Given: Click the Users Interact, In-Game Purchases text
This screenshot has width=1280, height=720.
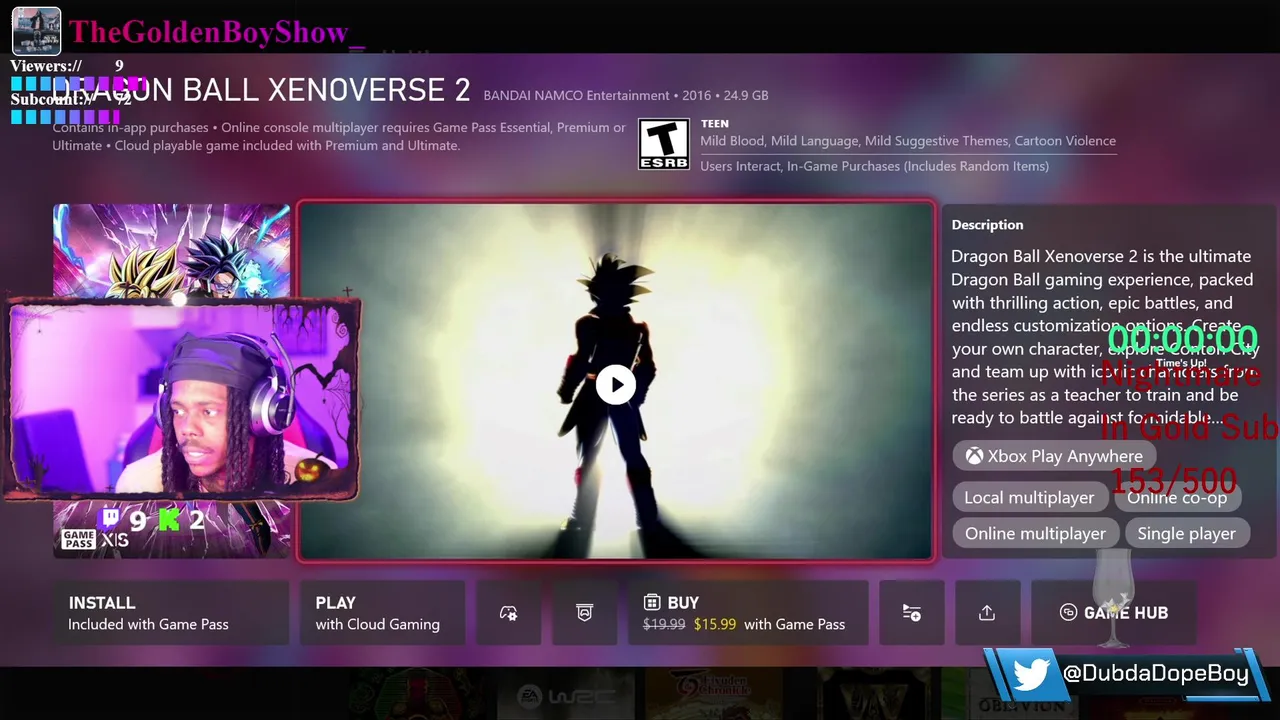Looking at the screenshot, I should point(874,166).
